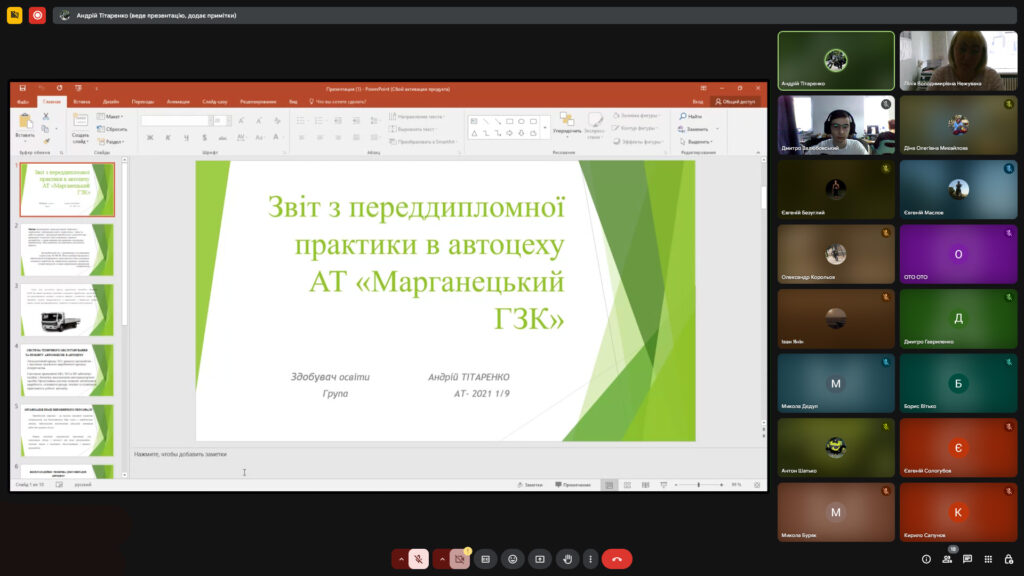1024x576 pixels.
Task: Click Примечания comments button in status bar
Action: pos(573,485)
